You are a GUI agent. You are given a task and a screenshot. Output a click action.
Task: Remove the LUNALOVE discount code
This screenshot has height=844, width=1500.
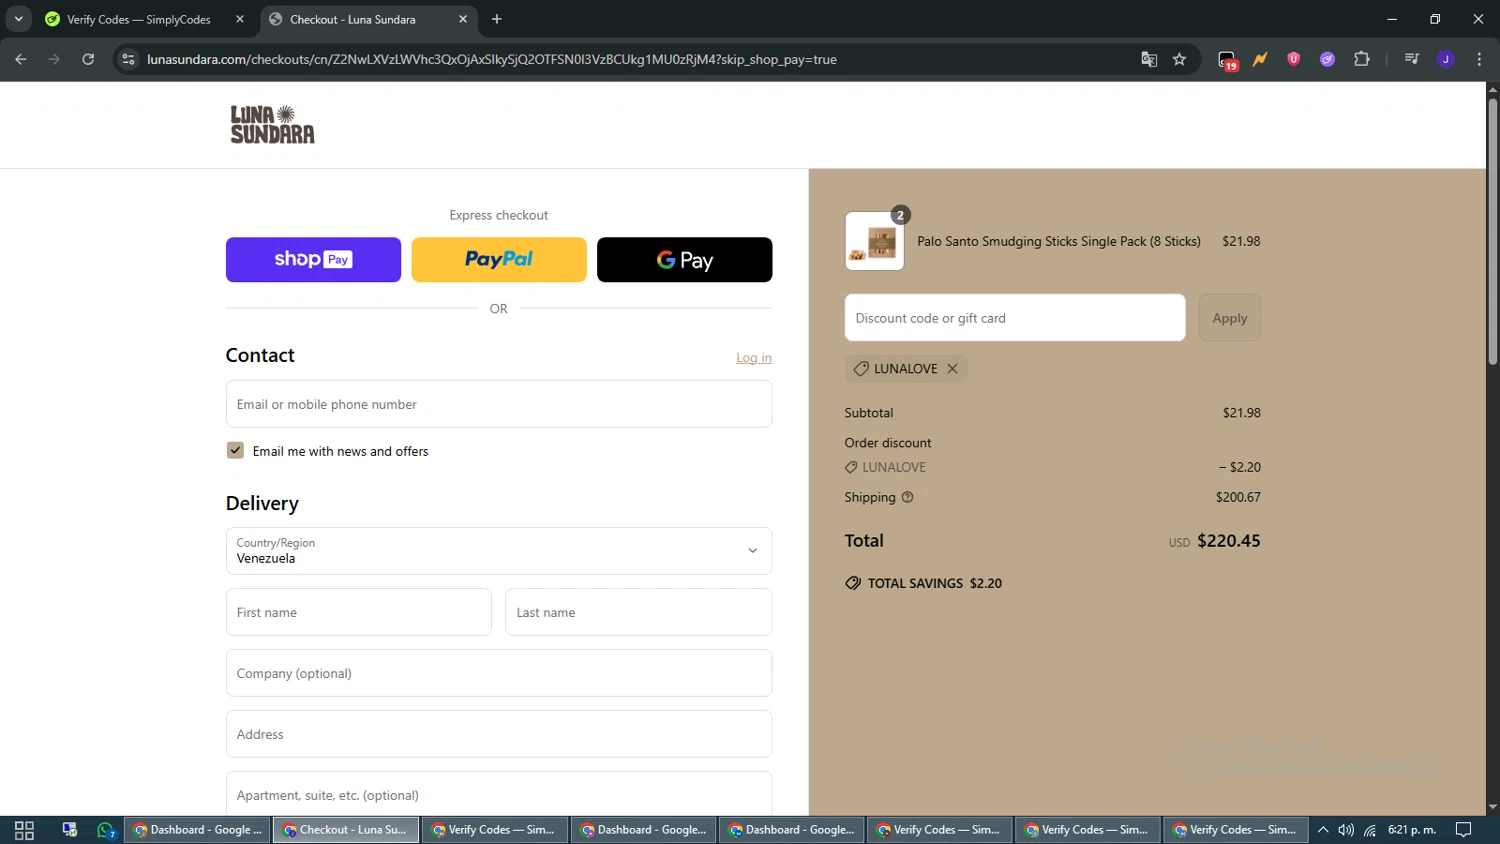pos(953,369)
